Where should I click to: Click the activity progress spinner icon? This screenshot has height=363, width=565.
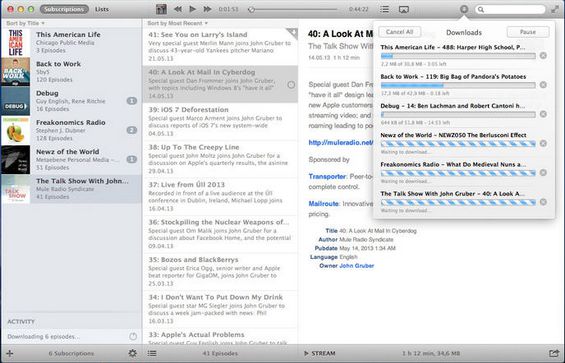[133, 337]
